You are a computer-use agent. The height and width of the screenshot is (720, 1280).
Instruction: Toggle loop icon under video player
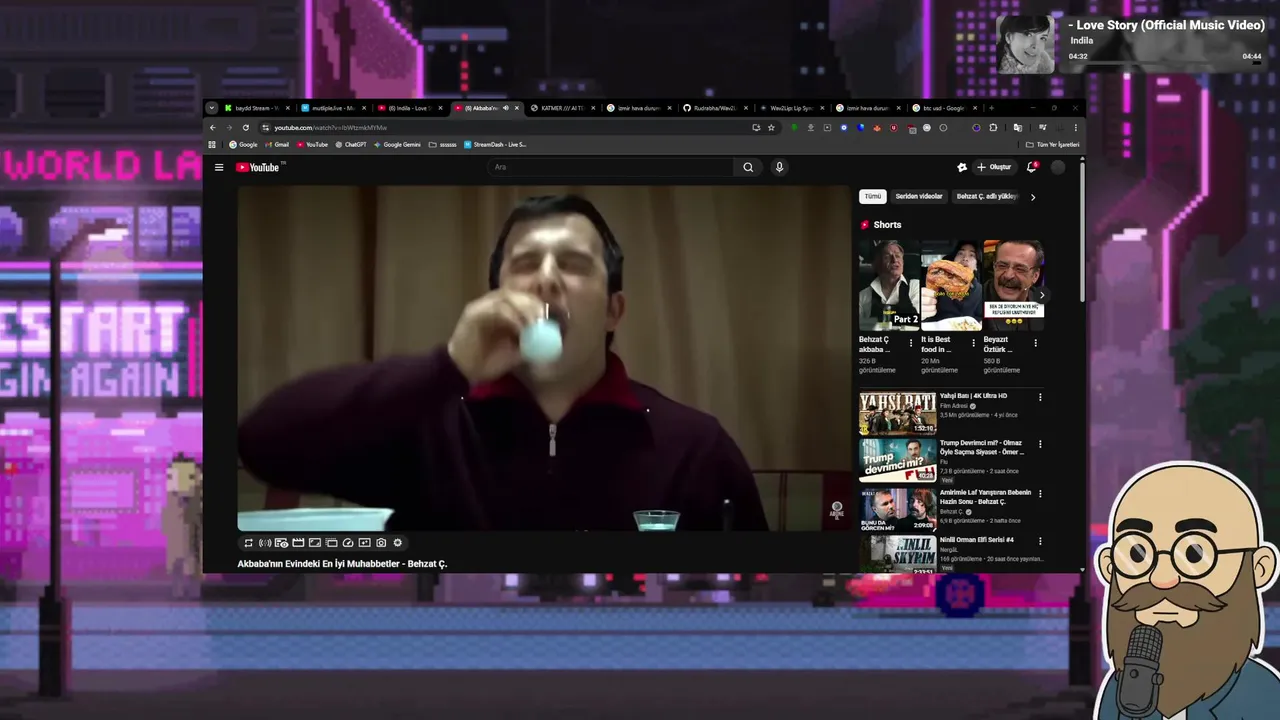pos(248,543)
